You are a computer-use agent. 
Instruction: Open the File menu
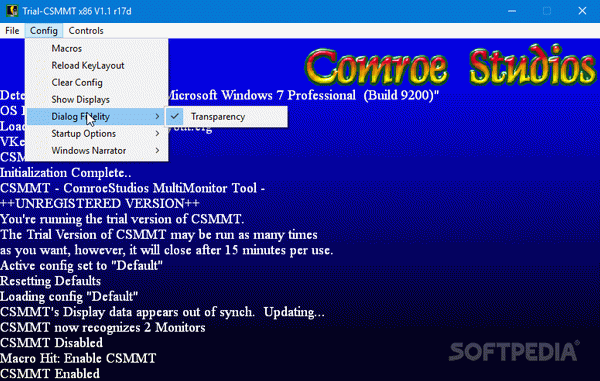(x=12, y=31)
